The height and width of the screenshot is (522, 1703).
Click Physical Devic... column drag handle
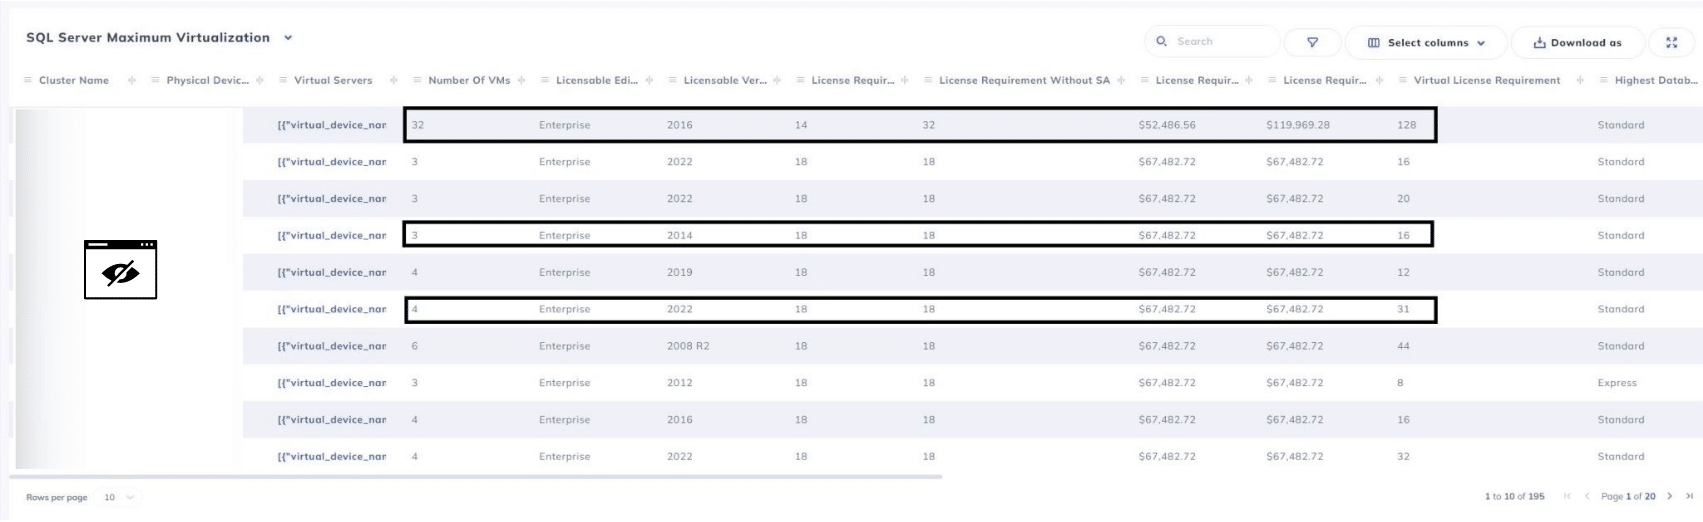coord(155,80)
